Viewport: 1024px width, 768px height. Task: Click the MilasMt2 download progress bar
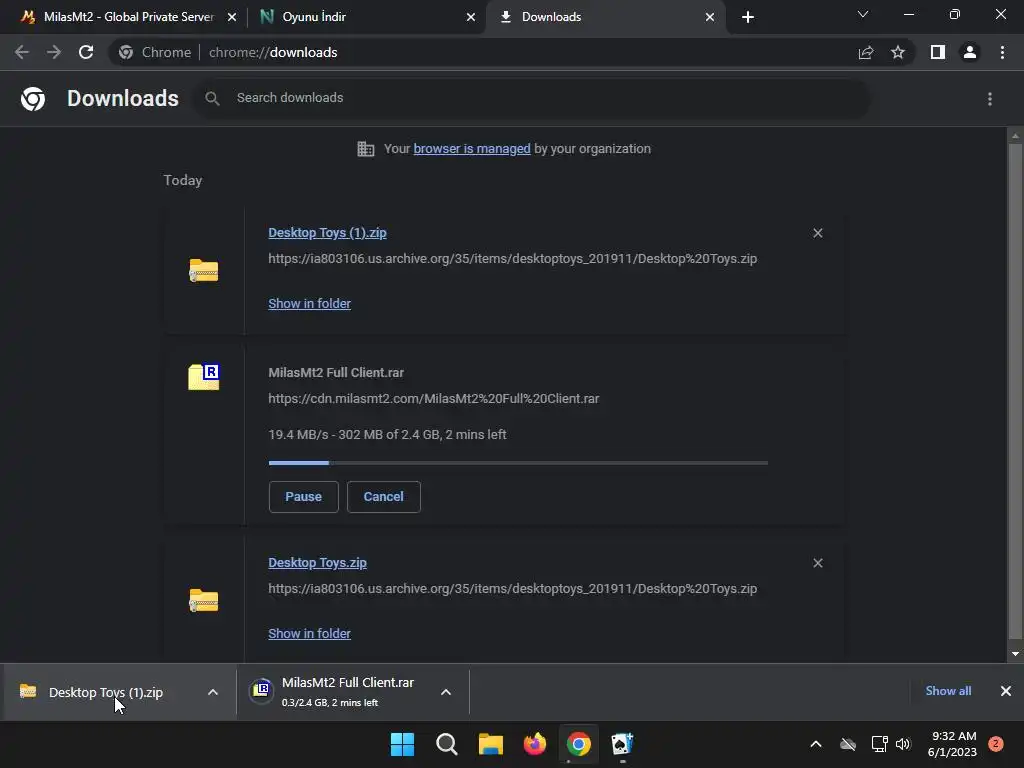pos(518,463)
